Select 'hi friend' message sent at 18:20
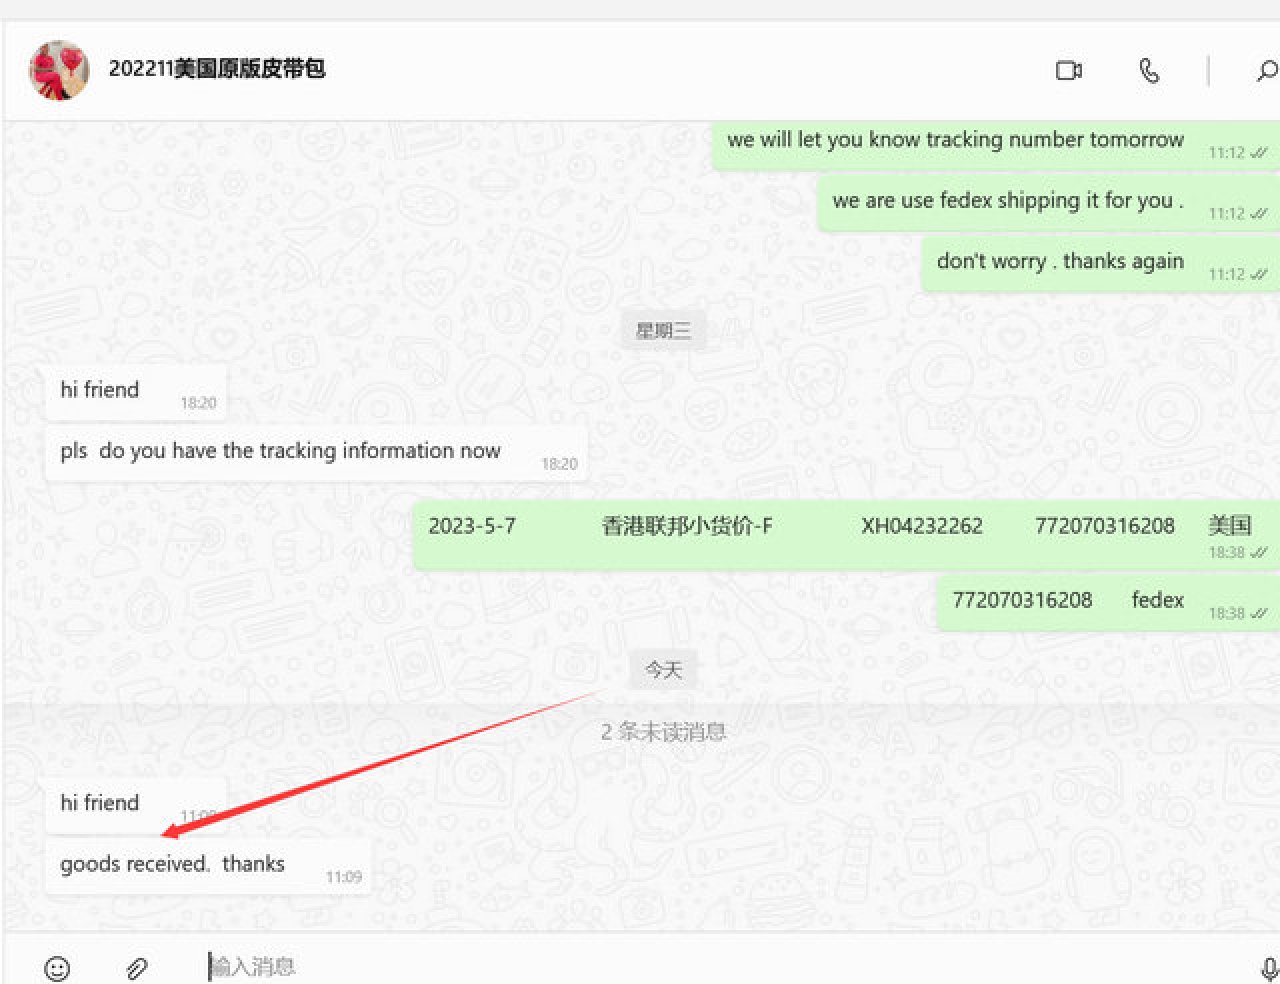This screenshot has width=1280, height=984. point(100,390)
